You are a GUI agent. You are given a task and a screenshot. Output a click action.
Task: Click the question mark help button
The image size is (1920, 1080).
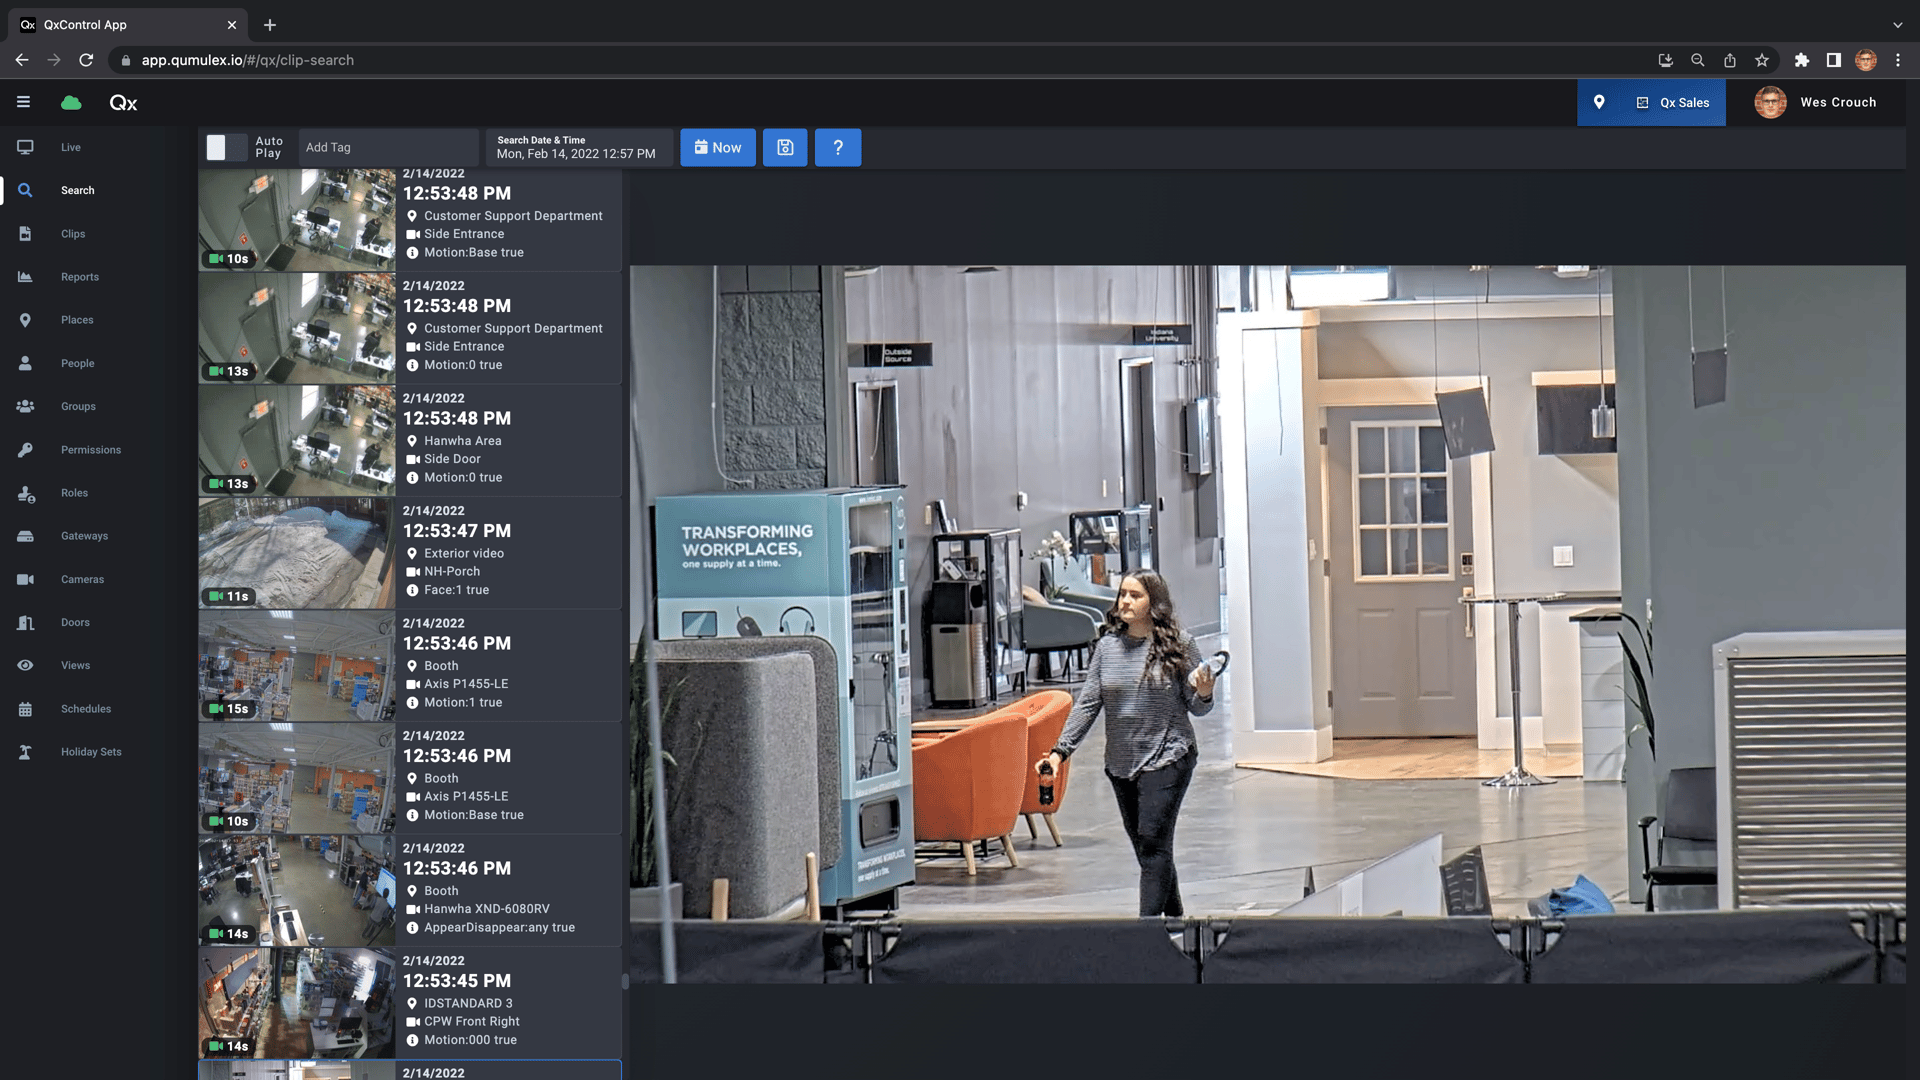[x=838, y=147]
